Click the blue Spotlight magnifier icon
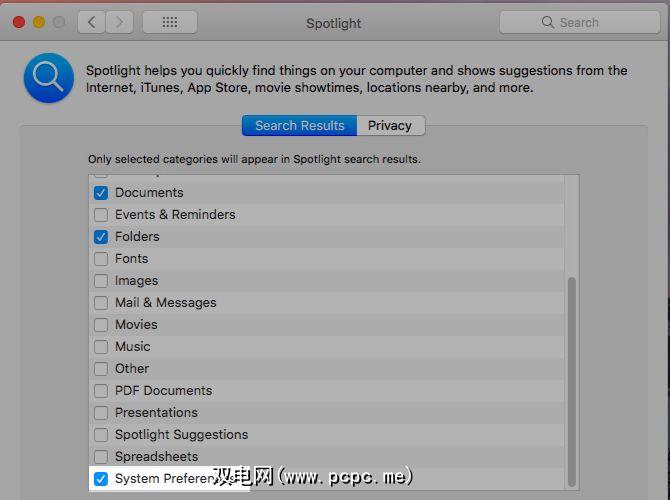 [x=49, y=78]
